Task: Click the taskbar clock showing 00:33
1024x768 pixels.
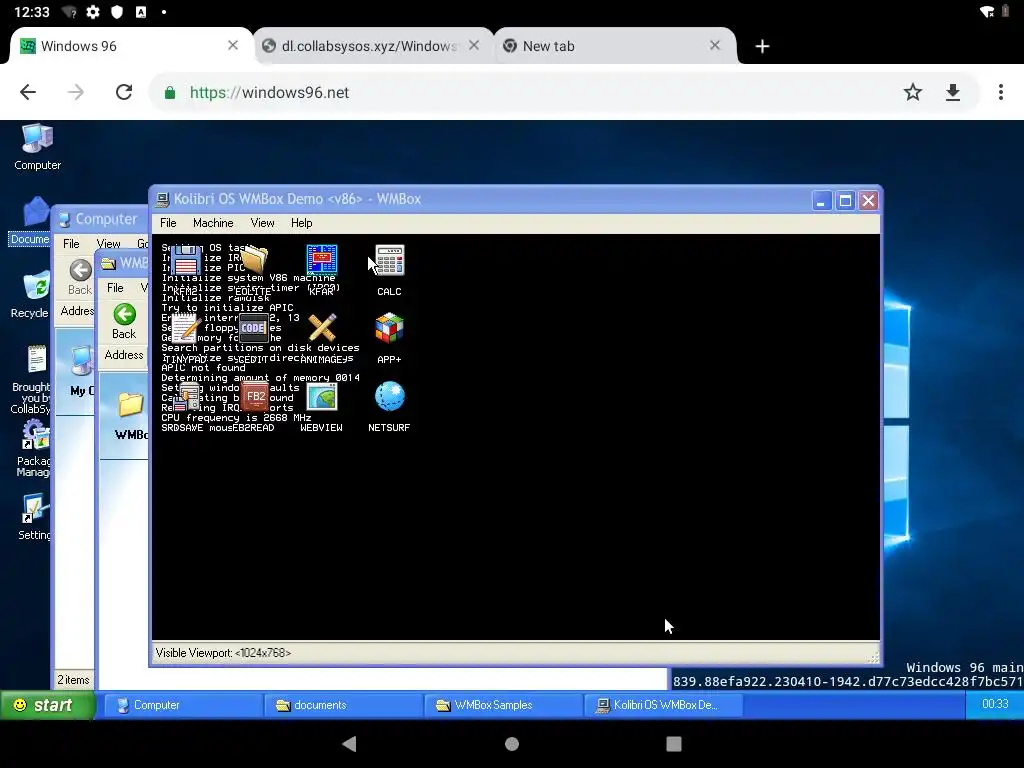Action: point(995,704)
